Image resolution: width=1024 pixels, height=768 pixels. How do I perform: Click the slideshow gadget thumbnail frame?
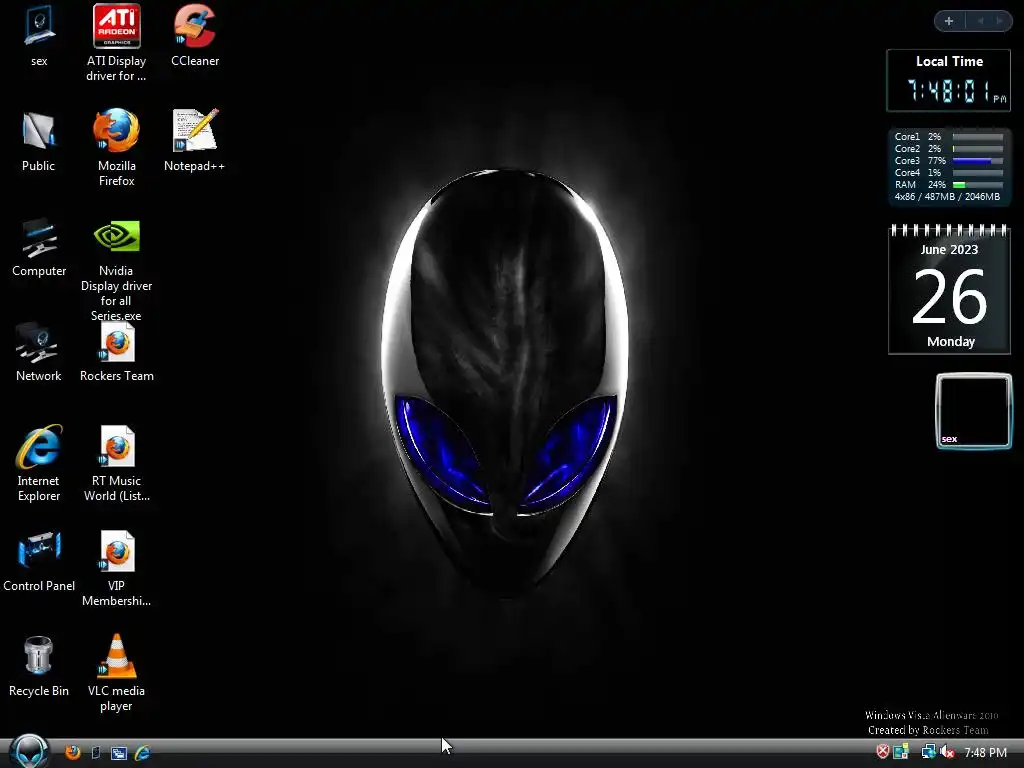[x=974, y=411]
